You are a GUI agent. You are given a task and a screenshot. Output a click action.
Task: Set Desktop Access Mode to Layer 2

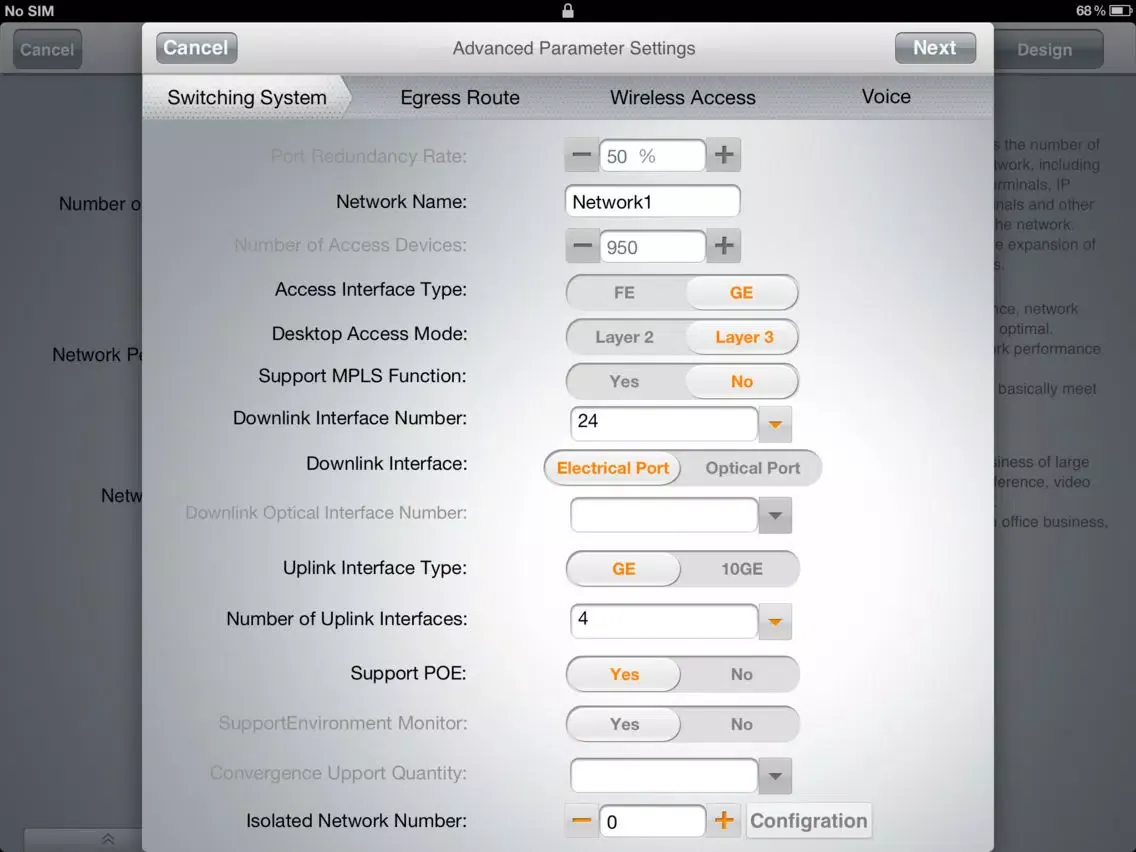(x=624, y=337)
